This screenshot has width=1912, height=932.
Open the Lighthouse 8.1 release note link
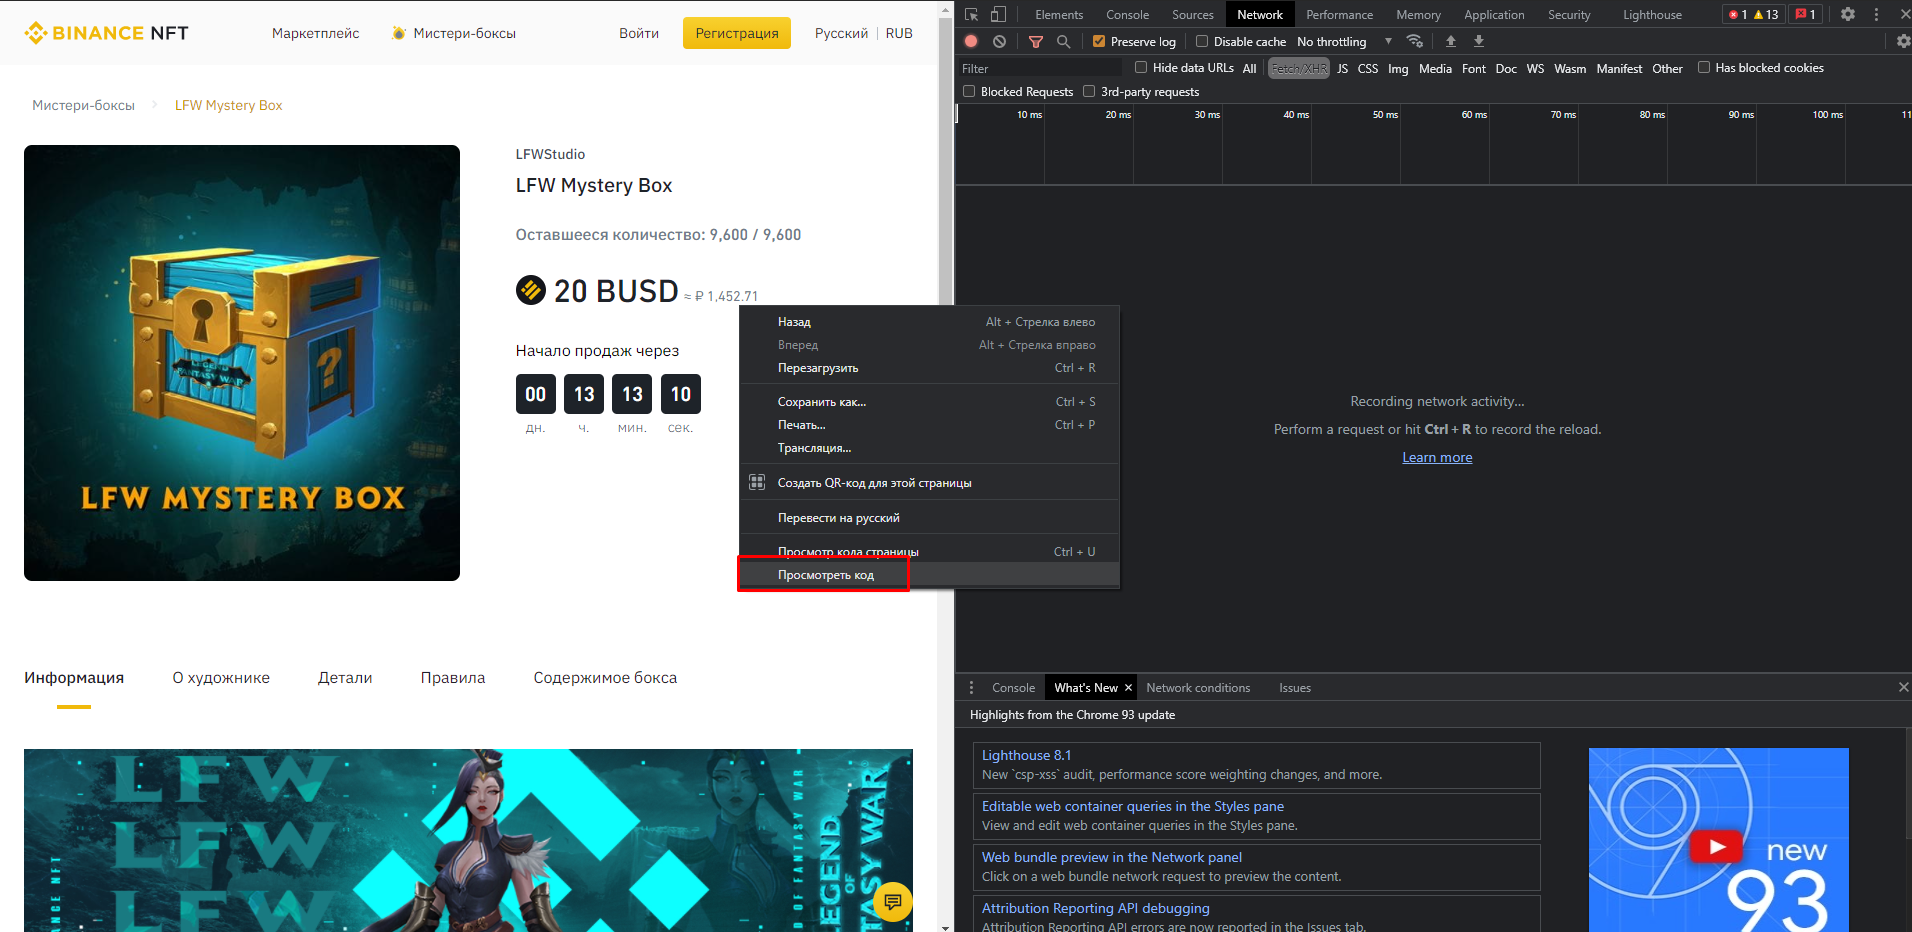click(x=1026, y=755)
